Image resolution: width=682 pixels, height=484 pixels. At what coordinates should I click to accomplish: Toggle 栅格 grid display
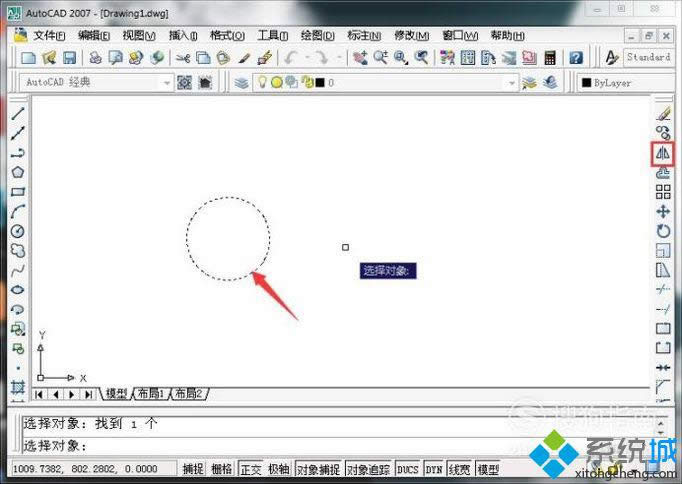[x=222, y=469]
